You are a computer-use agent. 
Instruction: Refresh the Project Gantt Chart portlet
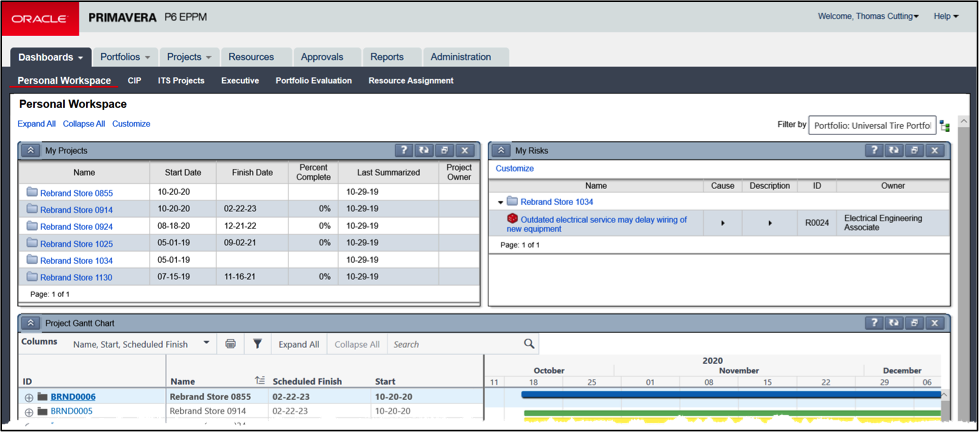tap(894, 323)
